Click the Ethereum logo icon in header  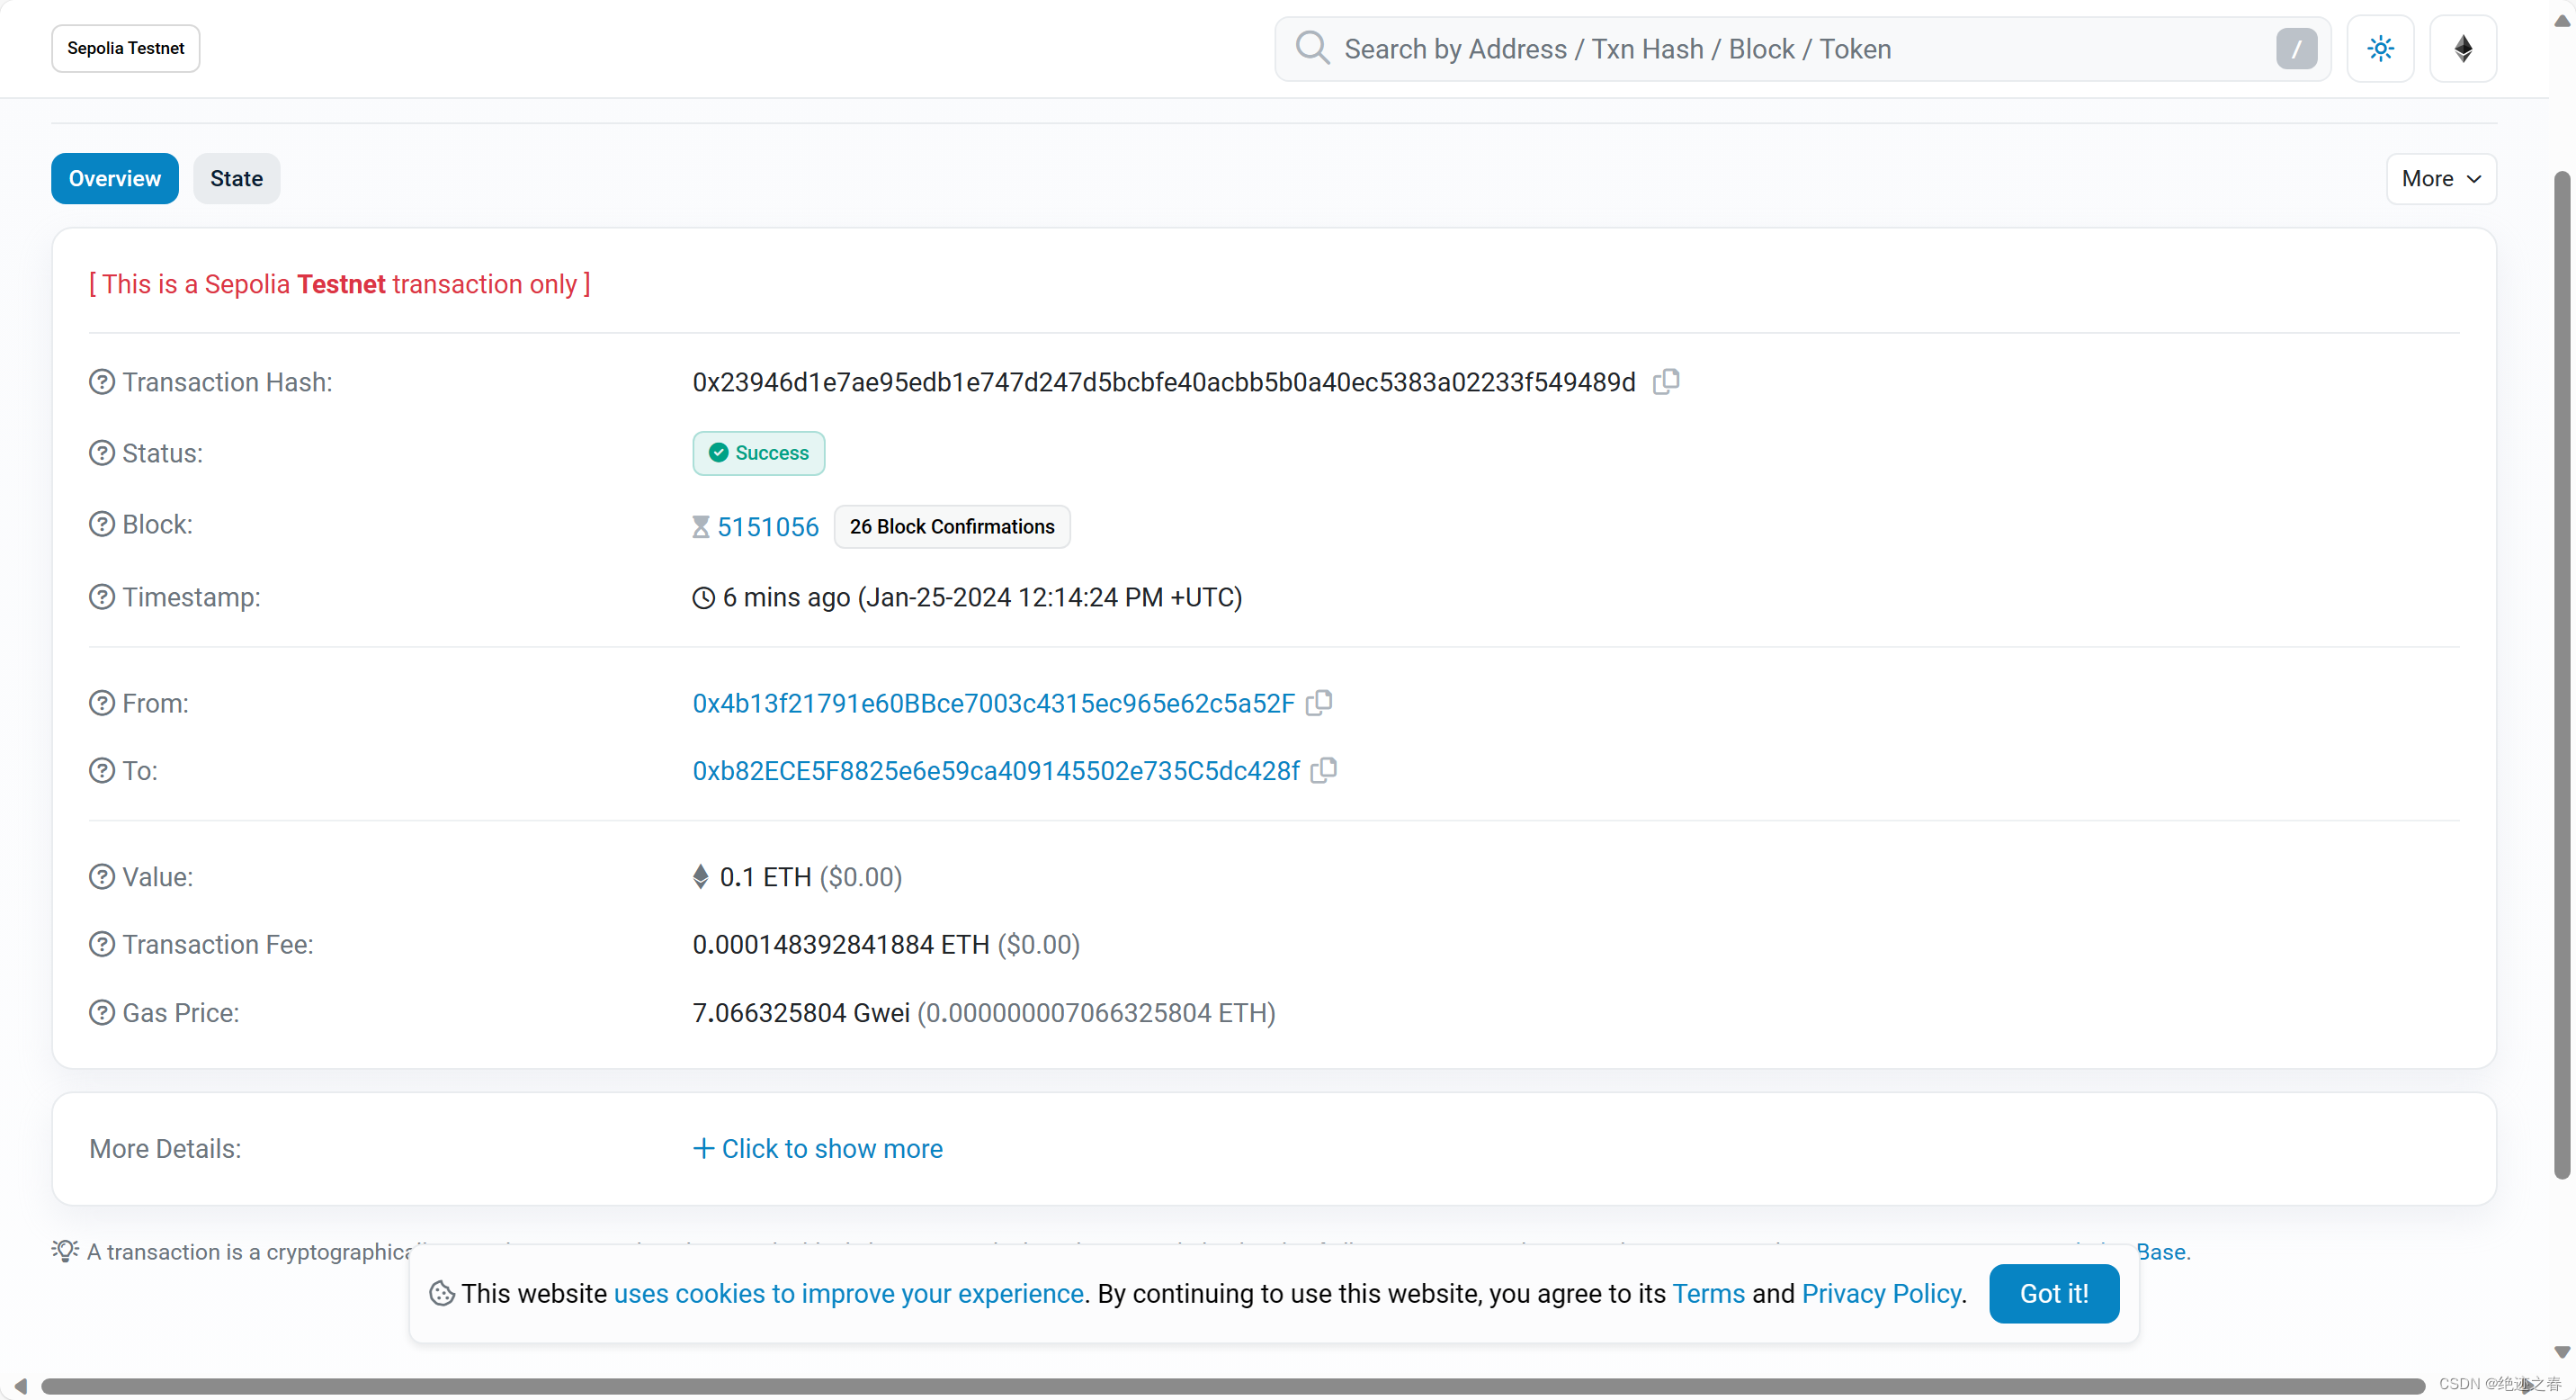2463,48
